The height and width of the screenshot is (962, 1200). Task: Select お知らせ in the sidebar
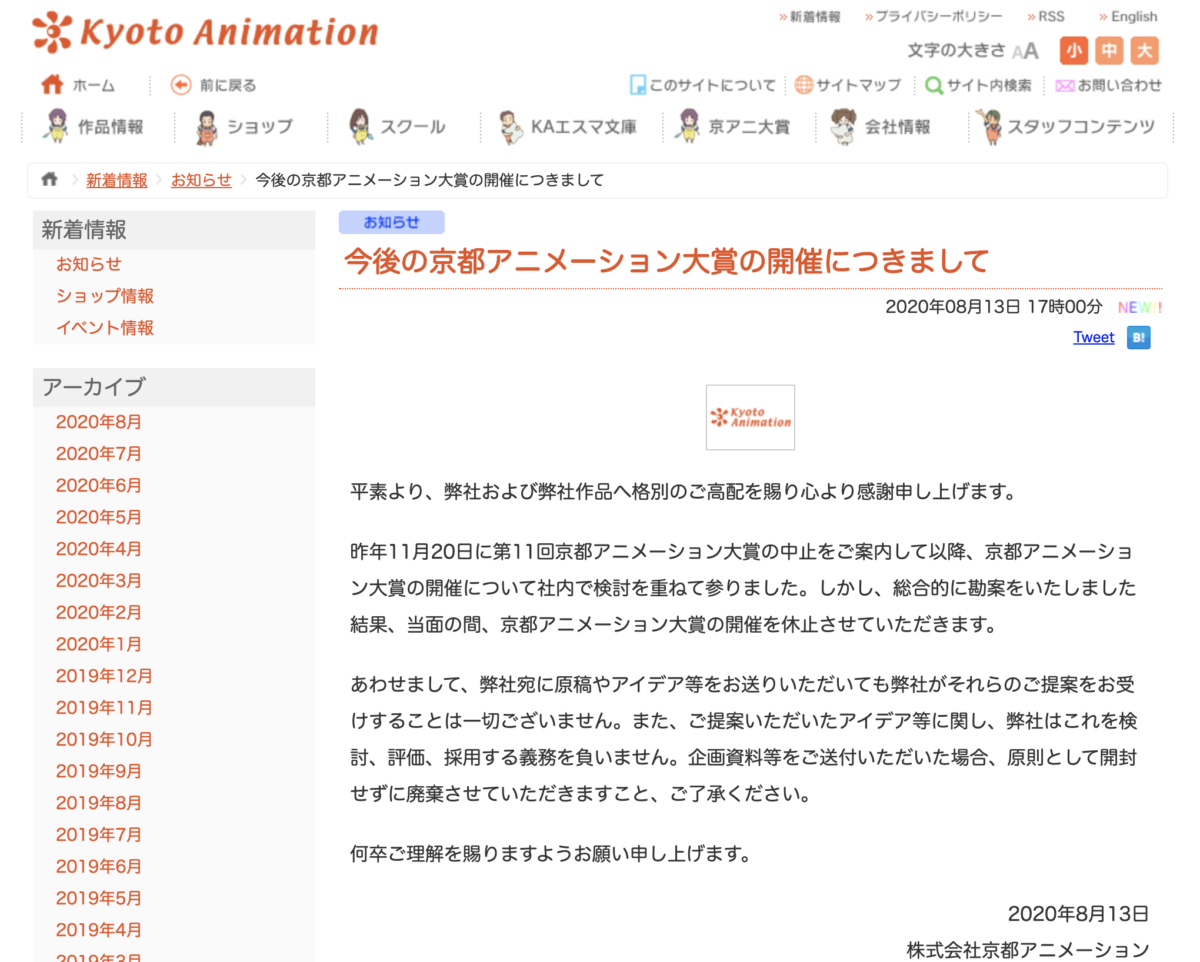tap(89, 264)
